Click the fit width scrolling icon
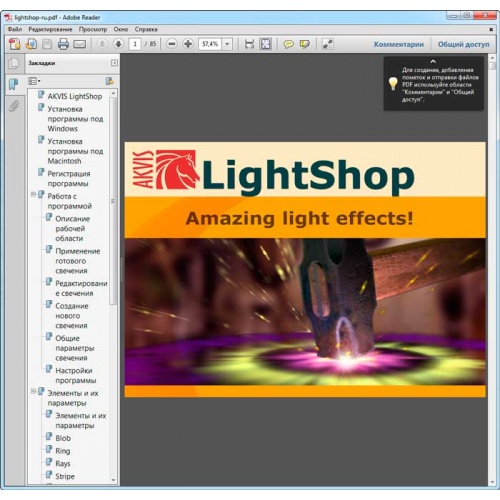The height and width of the screenshot is (500, 500). [x=249, y=44]
